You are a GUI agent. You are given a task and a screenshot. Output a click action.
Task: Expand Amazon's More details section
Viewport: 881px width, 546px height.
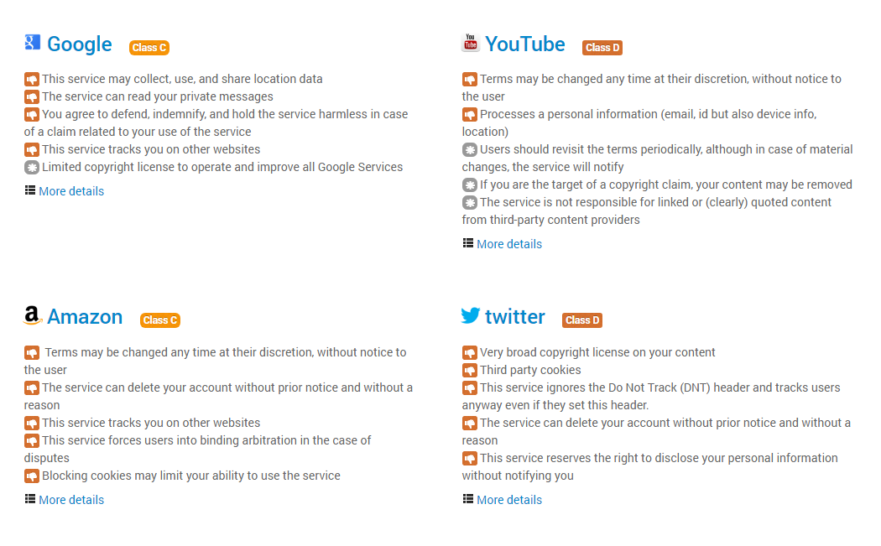click(x=71, y=499)
